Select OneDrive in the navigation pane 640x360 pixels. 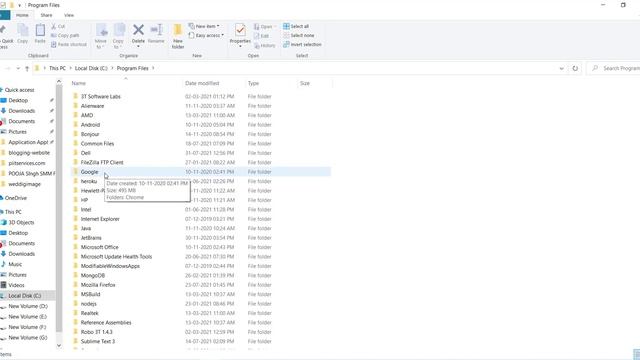point(16,198)
